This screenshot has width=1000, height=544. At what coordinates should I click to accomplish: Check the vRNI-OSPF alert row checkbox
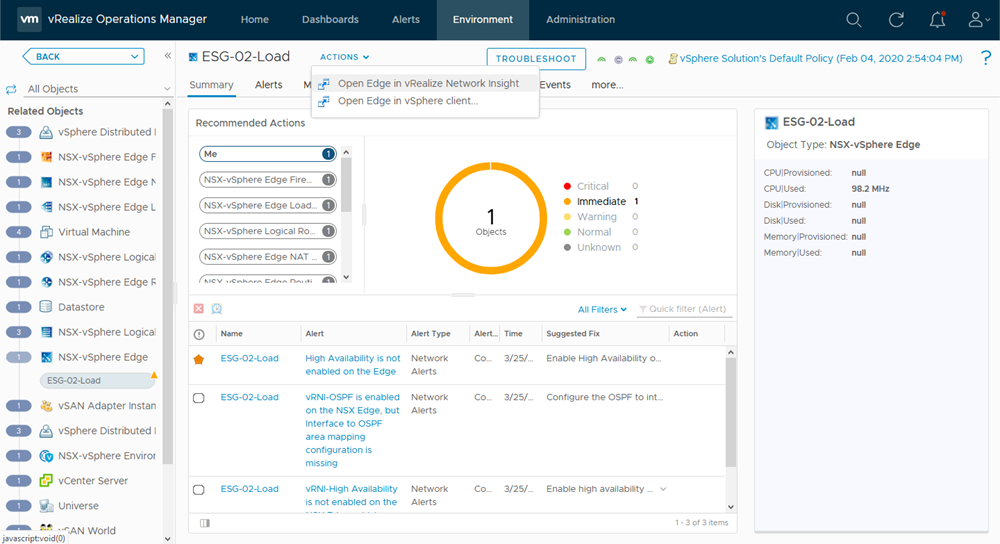pyautogui.click(x=199, y=398)
